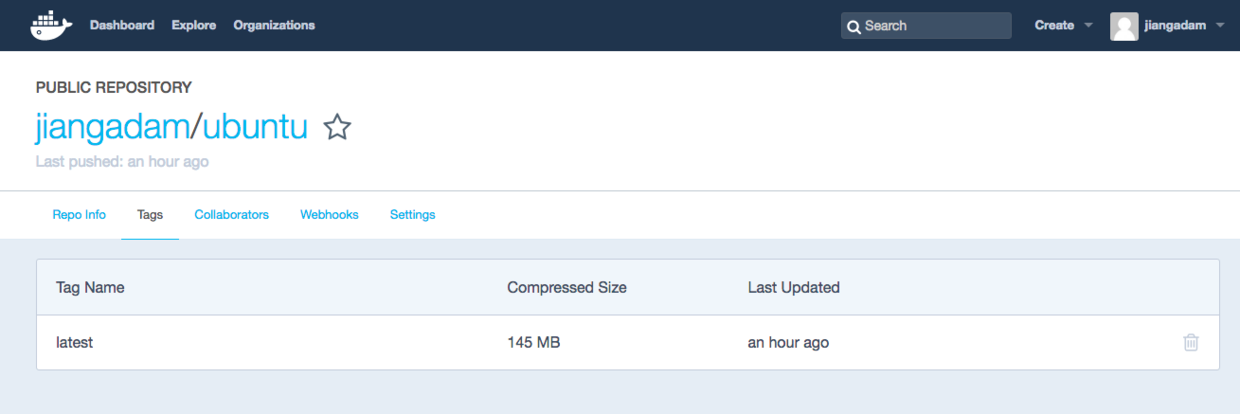
Task: Switch to the Webhooks tab
Action: (329, 215)
